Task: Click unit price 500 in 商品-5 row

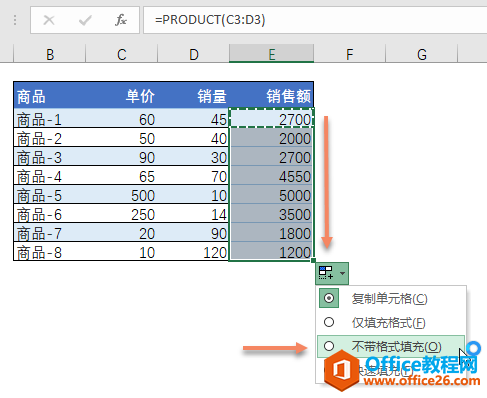Action: (122, 194)
